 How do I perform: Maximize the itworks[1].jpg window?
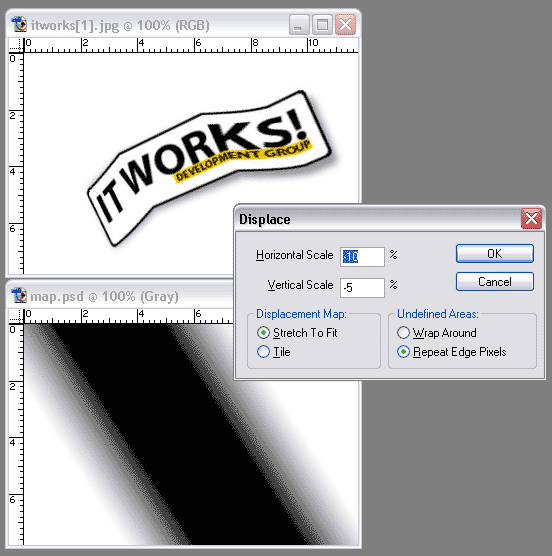pos(322,24)
